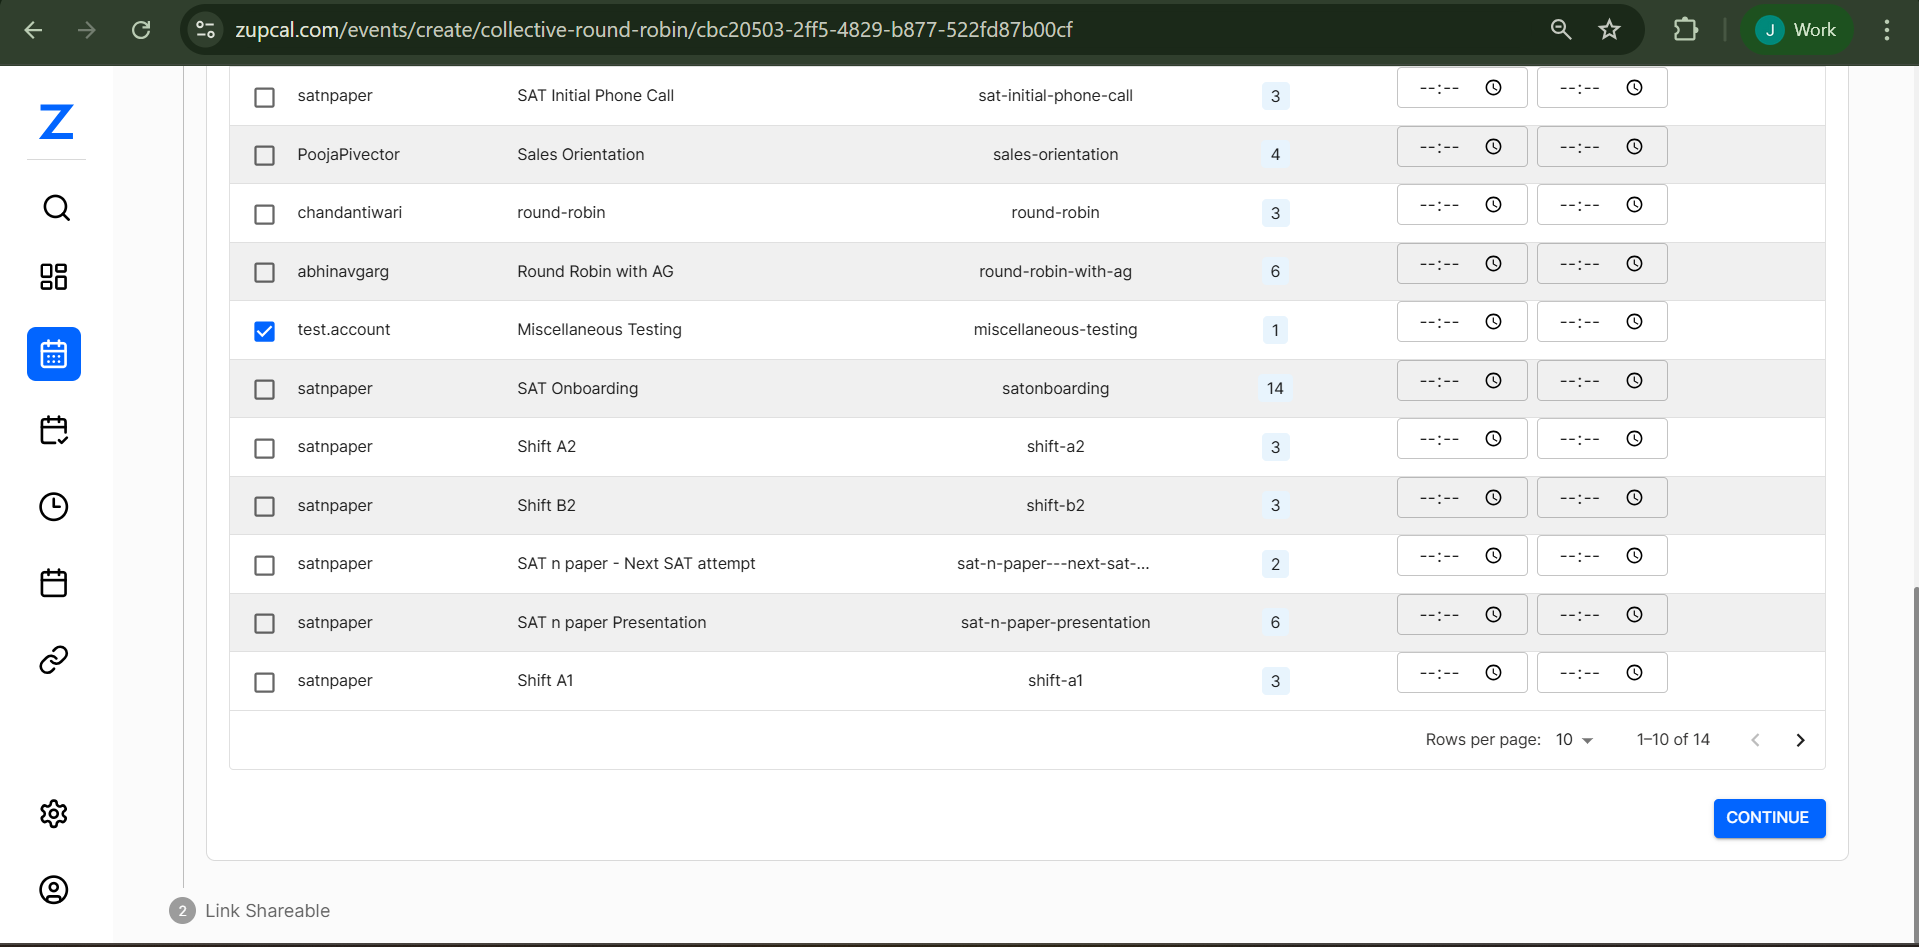The image size is (1919, 947).
Task: Open user profile icon in sidebar
Action: tap(54, 890)
